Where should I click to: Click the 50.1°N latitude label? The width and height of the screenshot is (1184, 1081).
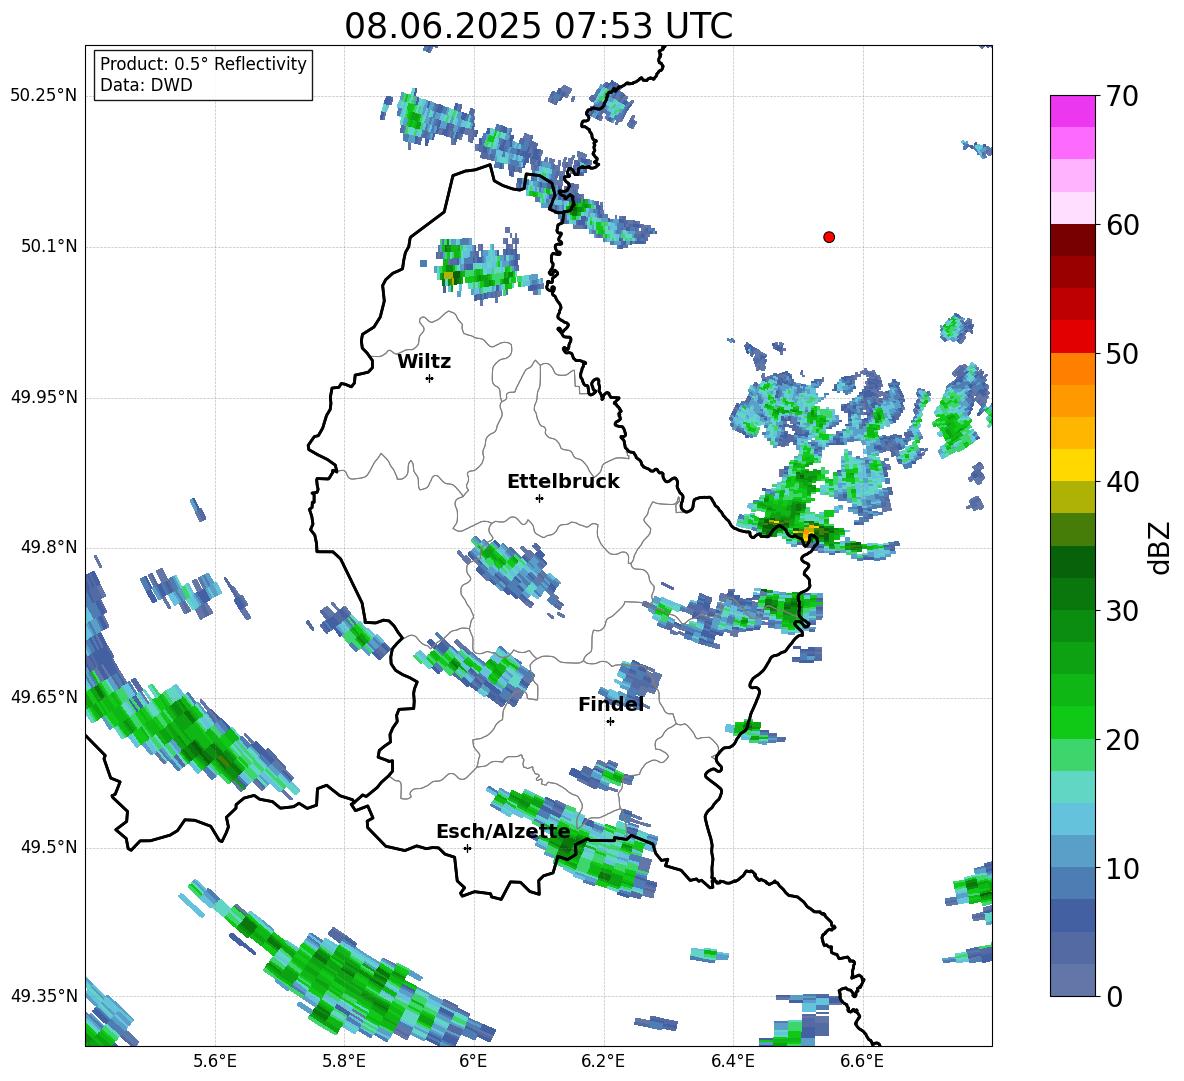(x=50, y=246)
